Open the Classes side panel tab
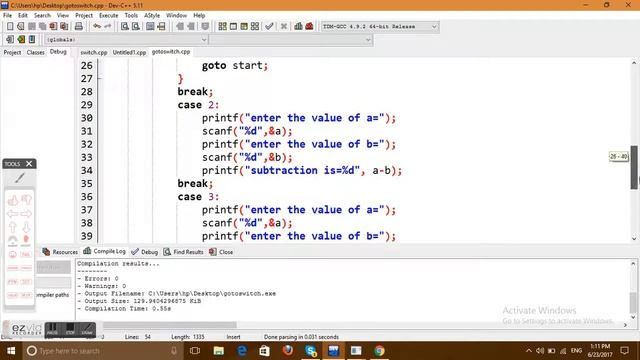The height and width of the screenshot is (360, 640). [x=36, y=52]
